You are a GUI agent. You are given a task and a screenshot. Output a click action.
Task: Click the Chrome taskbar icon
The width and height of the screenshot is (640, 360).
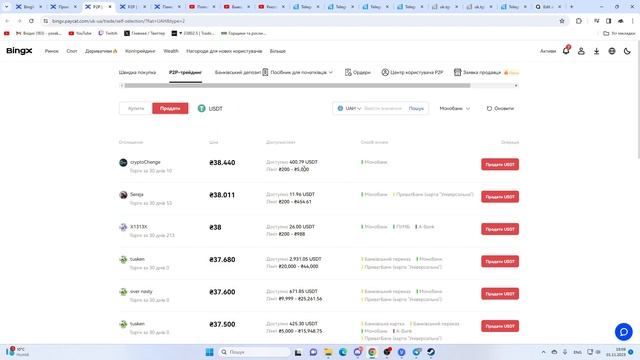(372, 352)
